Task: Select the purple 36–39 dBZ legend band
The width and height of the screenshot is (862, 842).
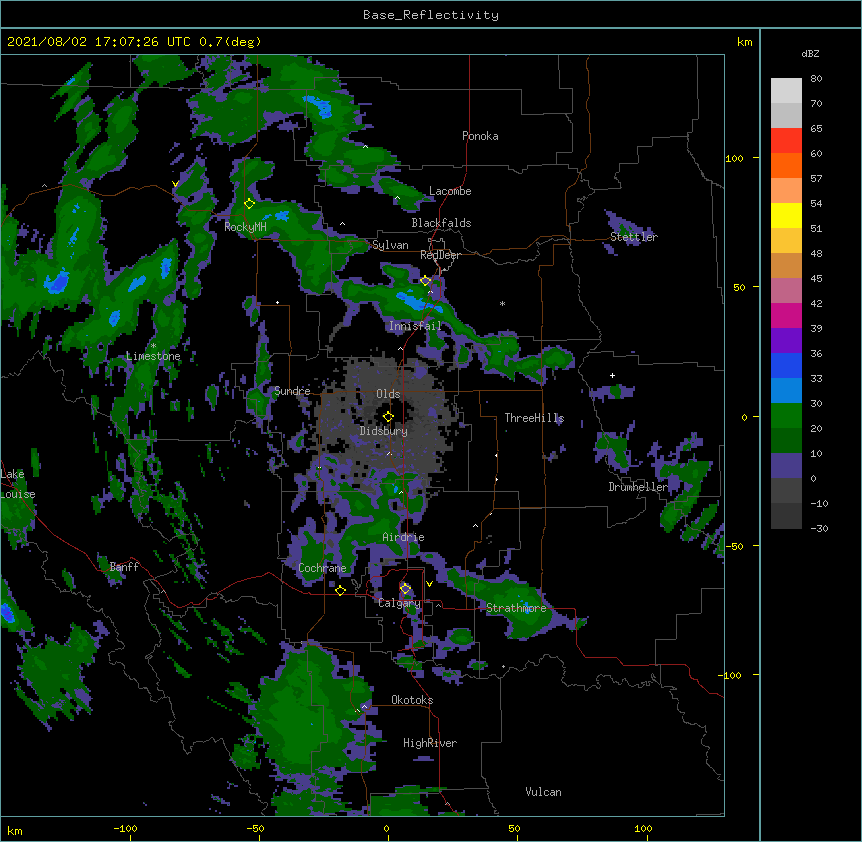Action: [786, 341]
